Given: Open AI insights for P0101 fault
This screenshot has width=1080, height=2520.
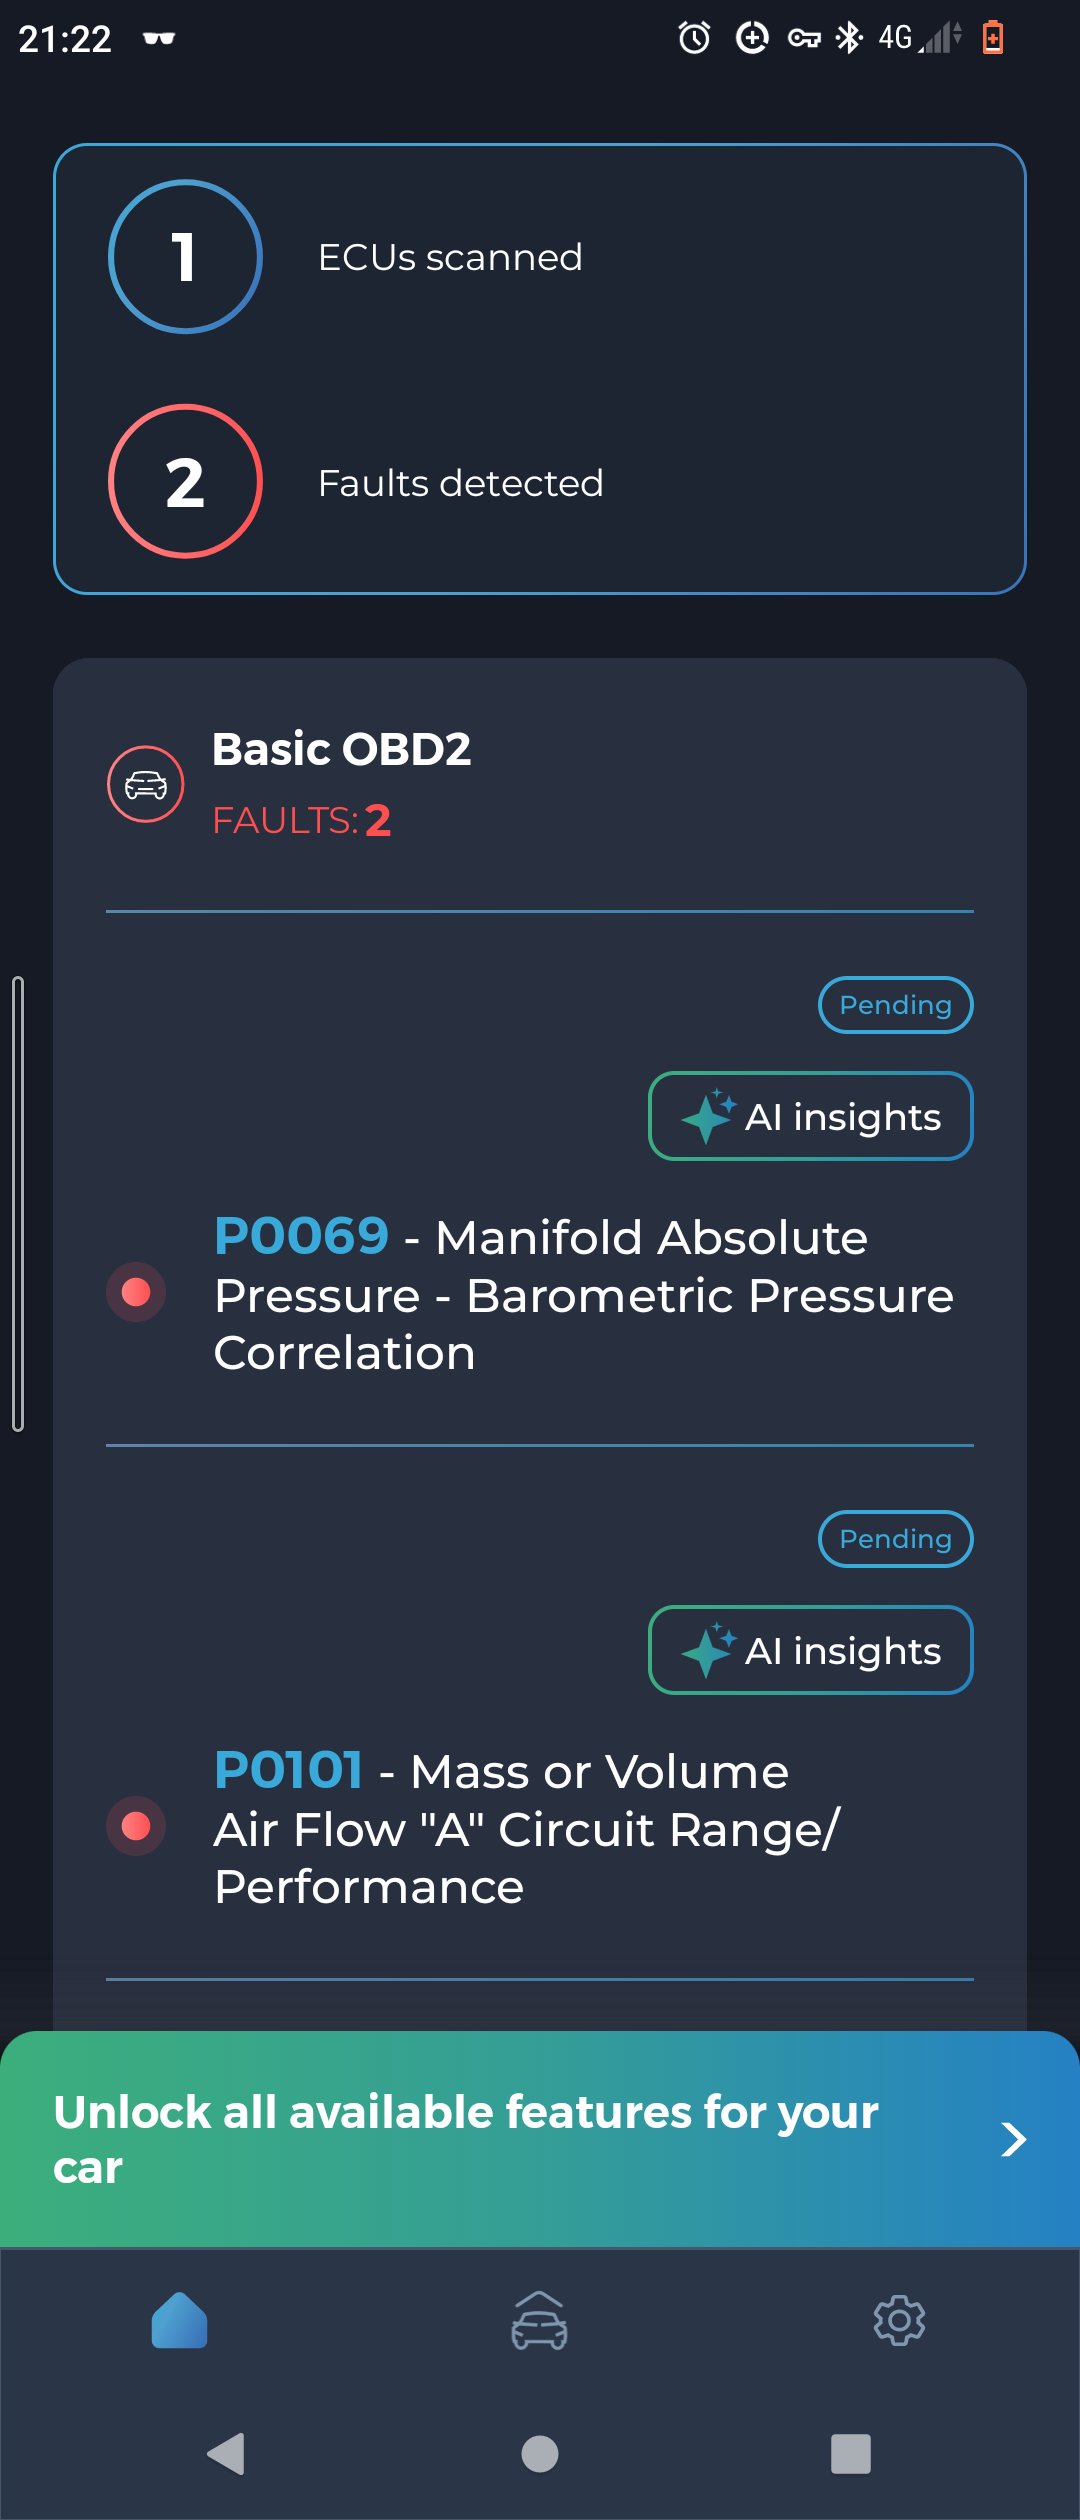Looking at the screenshot, I should coord(811,1650).
